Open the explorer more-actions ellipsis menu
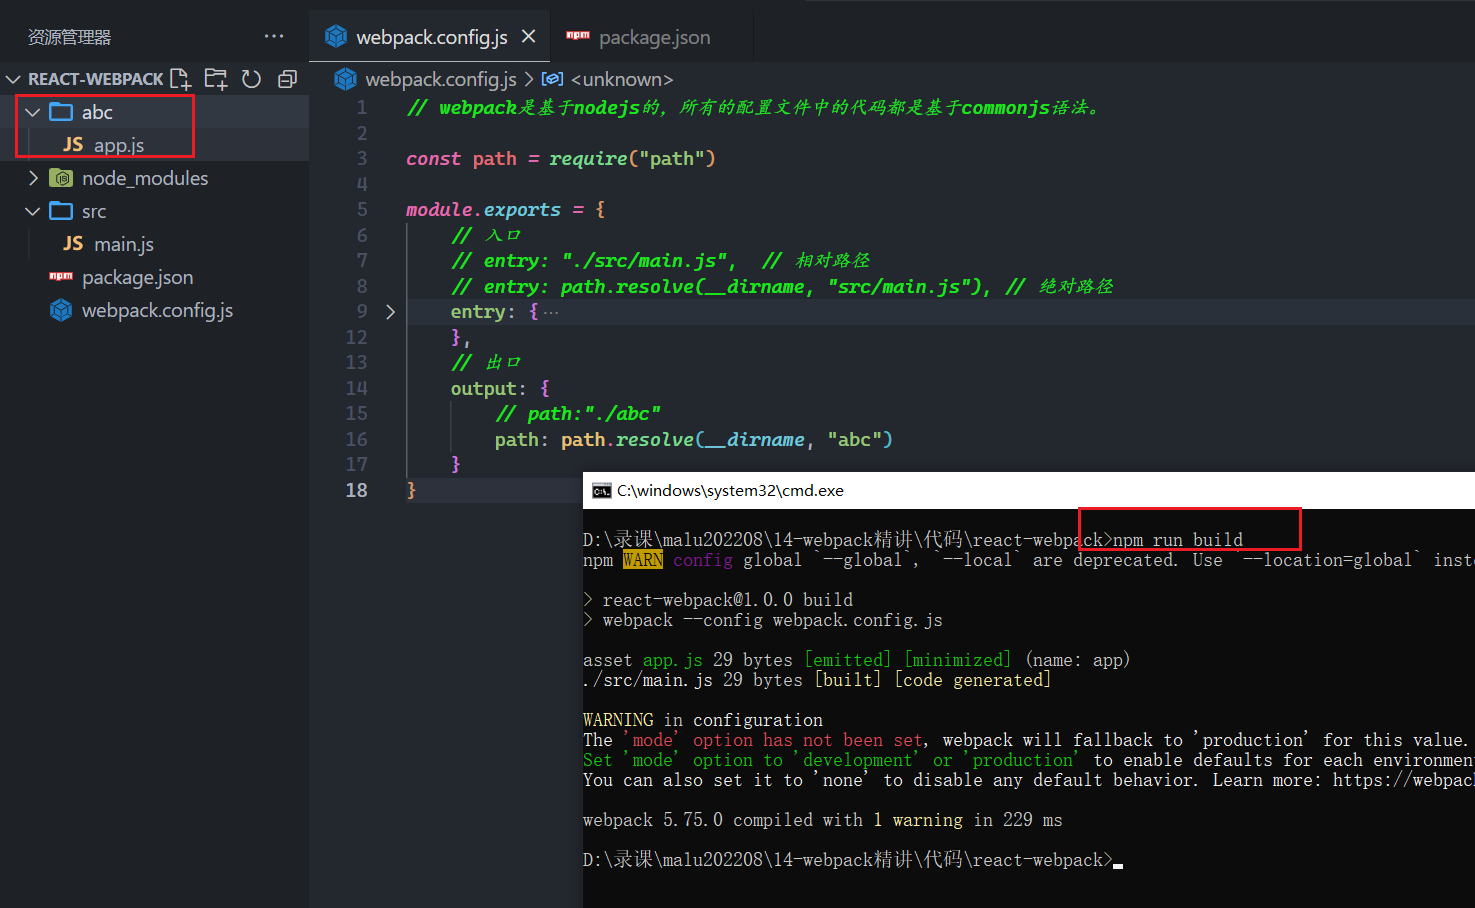Screen dimensions: 1475x908 (274, 36)
